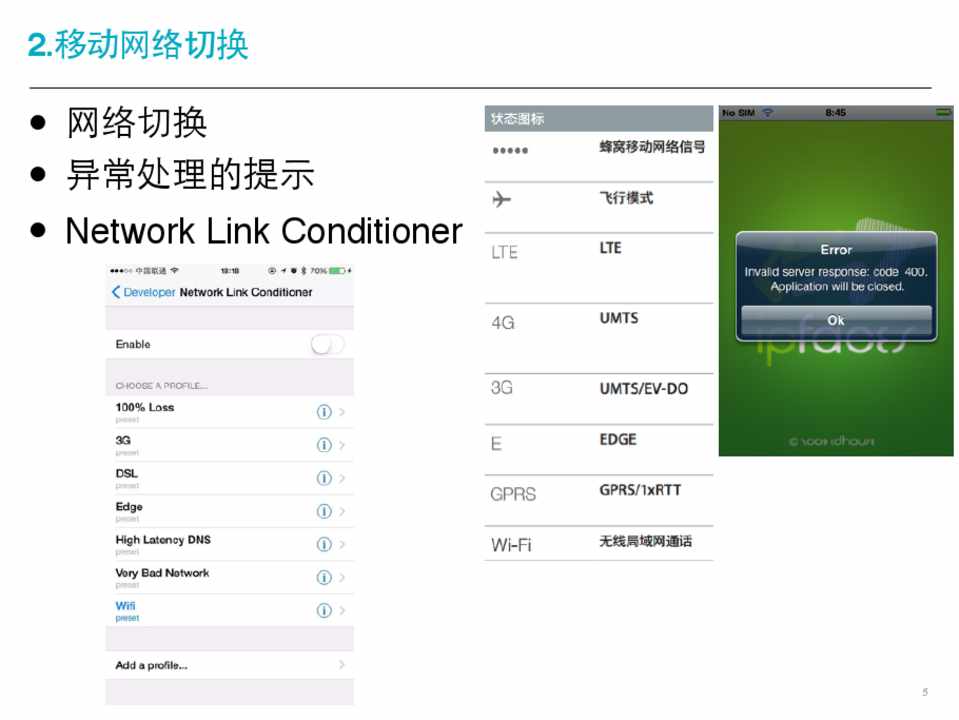Click info icon for High Latency DNS
This screenshot has width=959, height=720.
(323, 544)
